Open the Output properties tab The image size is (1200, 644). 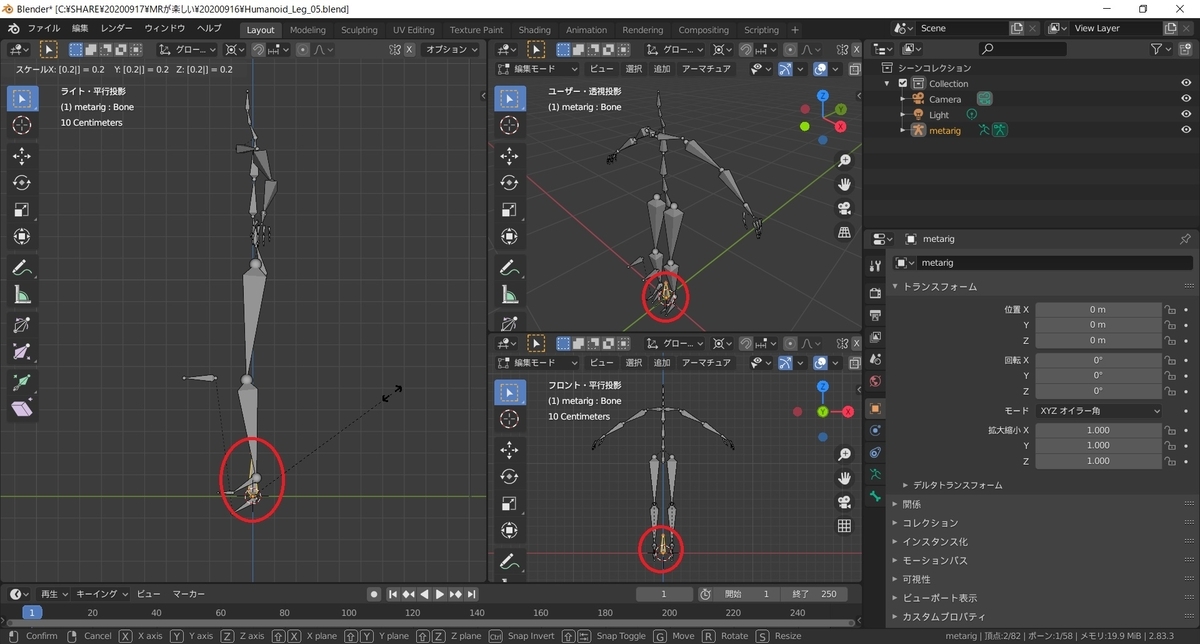point(875,315)
